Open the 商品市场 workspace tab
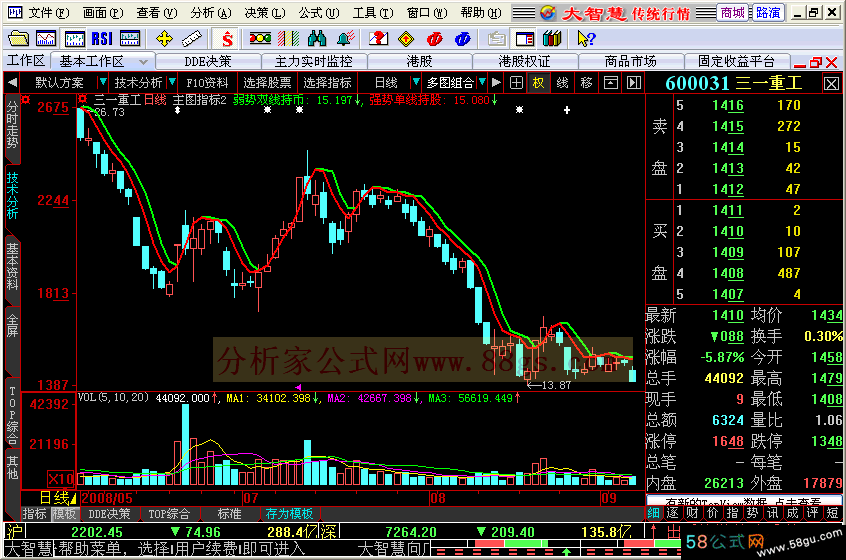846x560 pixels. [x=630, y=62]
